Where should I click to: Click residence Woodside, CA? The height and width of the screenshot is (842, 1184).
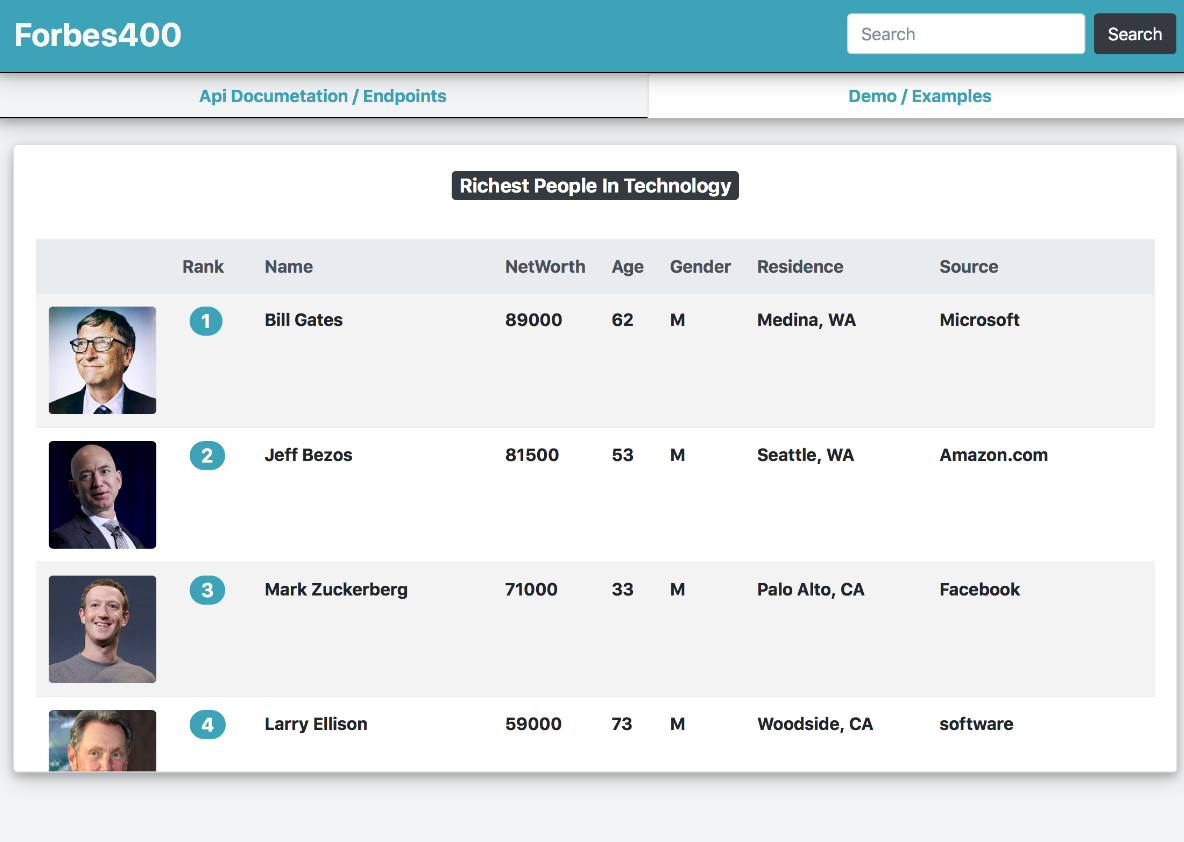pos(815,723)
